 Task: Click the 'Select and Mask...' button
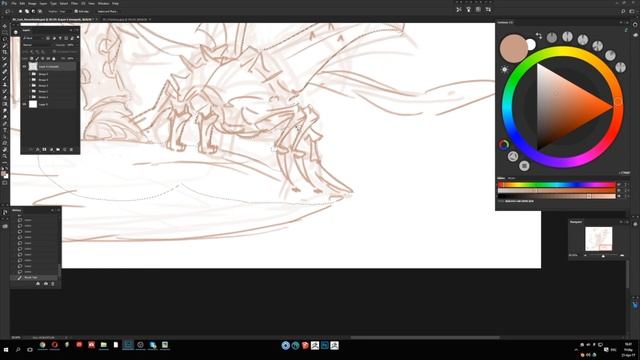[x=107, y=11]
